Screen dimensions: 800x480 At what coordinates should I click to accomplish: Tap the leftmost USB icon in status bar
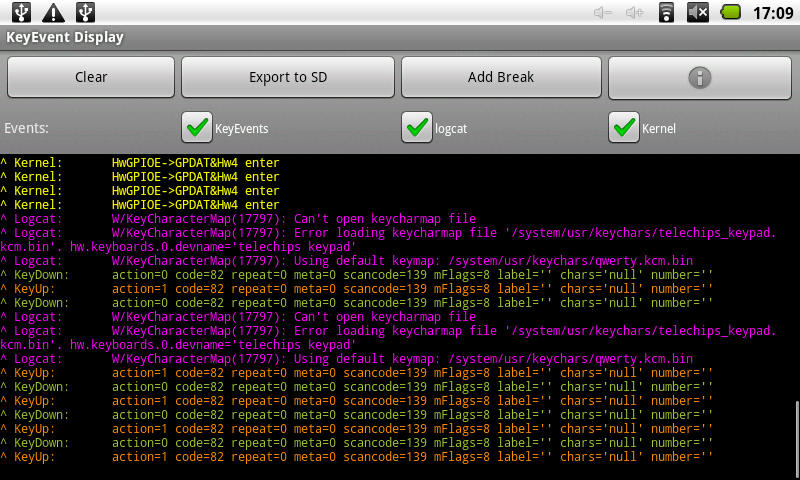pyautogui.click(x=22, y=13)
